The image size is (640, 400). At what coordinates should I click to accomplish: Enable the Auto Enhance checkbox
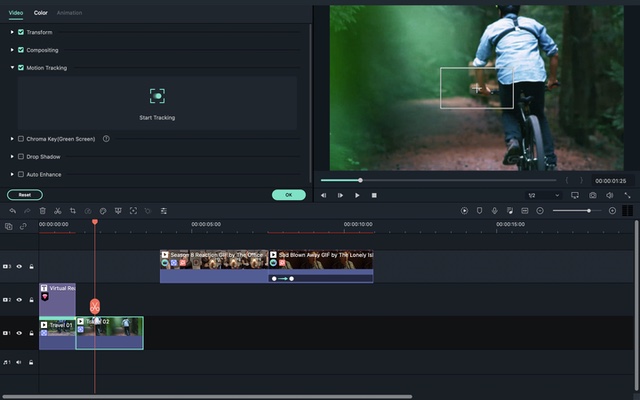(x=21, y=174)
